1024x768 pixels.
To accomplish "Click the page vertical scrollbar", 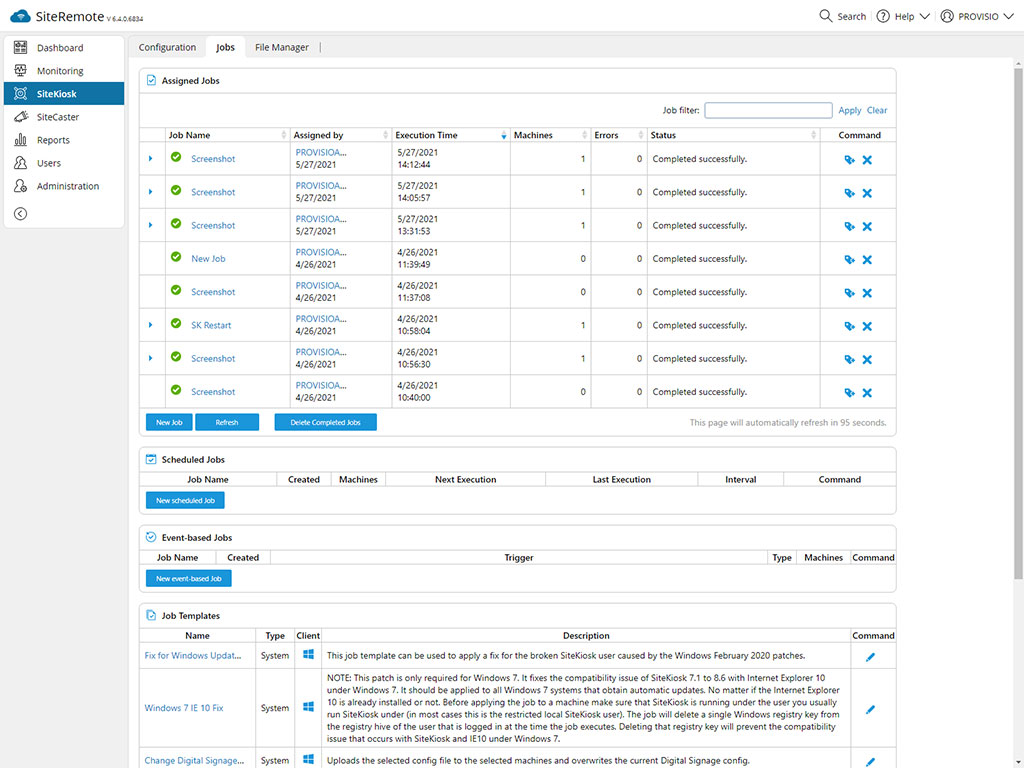I will tap(1018, 323).
